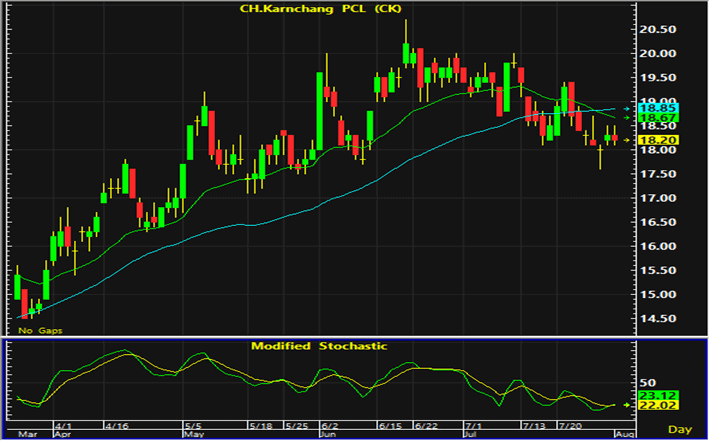
Task: Click the 19.50 price axis label
Action: coord(657,78)
